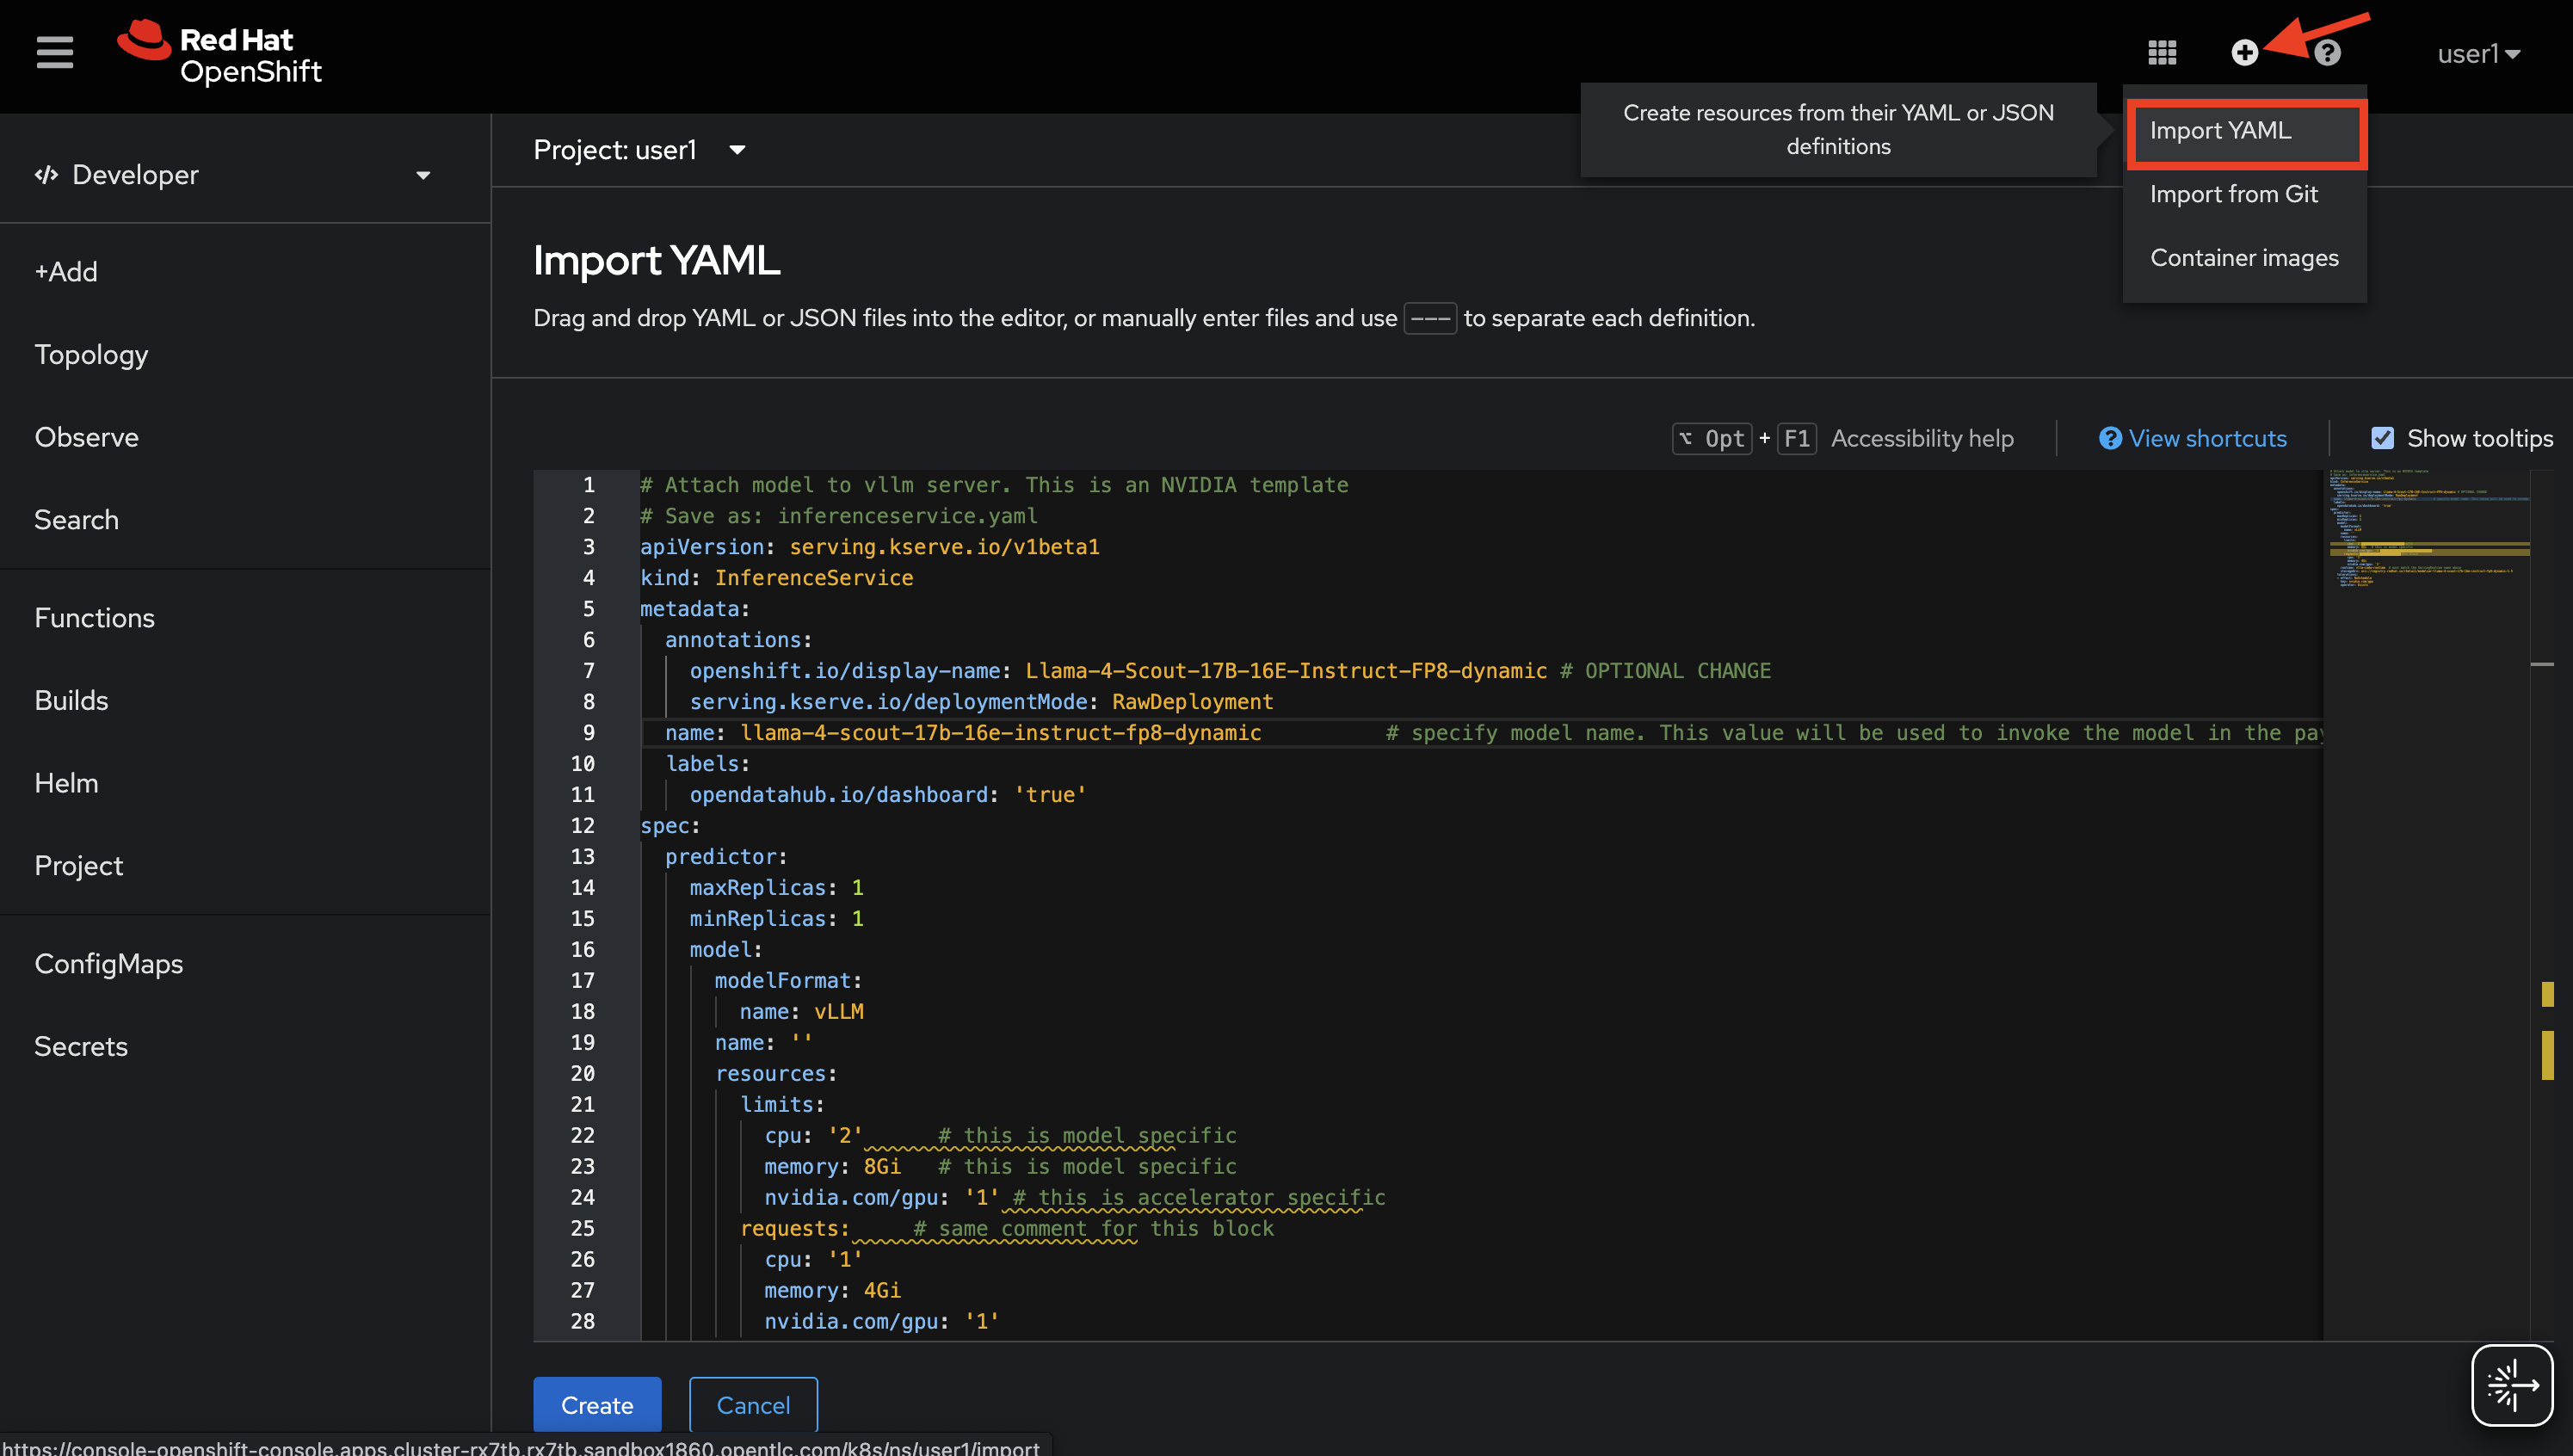
Task: Click the 'predictor:' line
Action: 726,857
